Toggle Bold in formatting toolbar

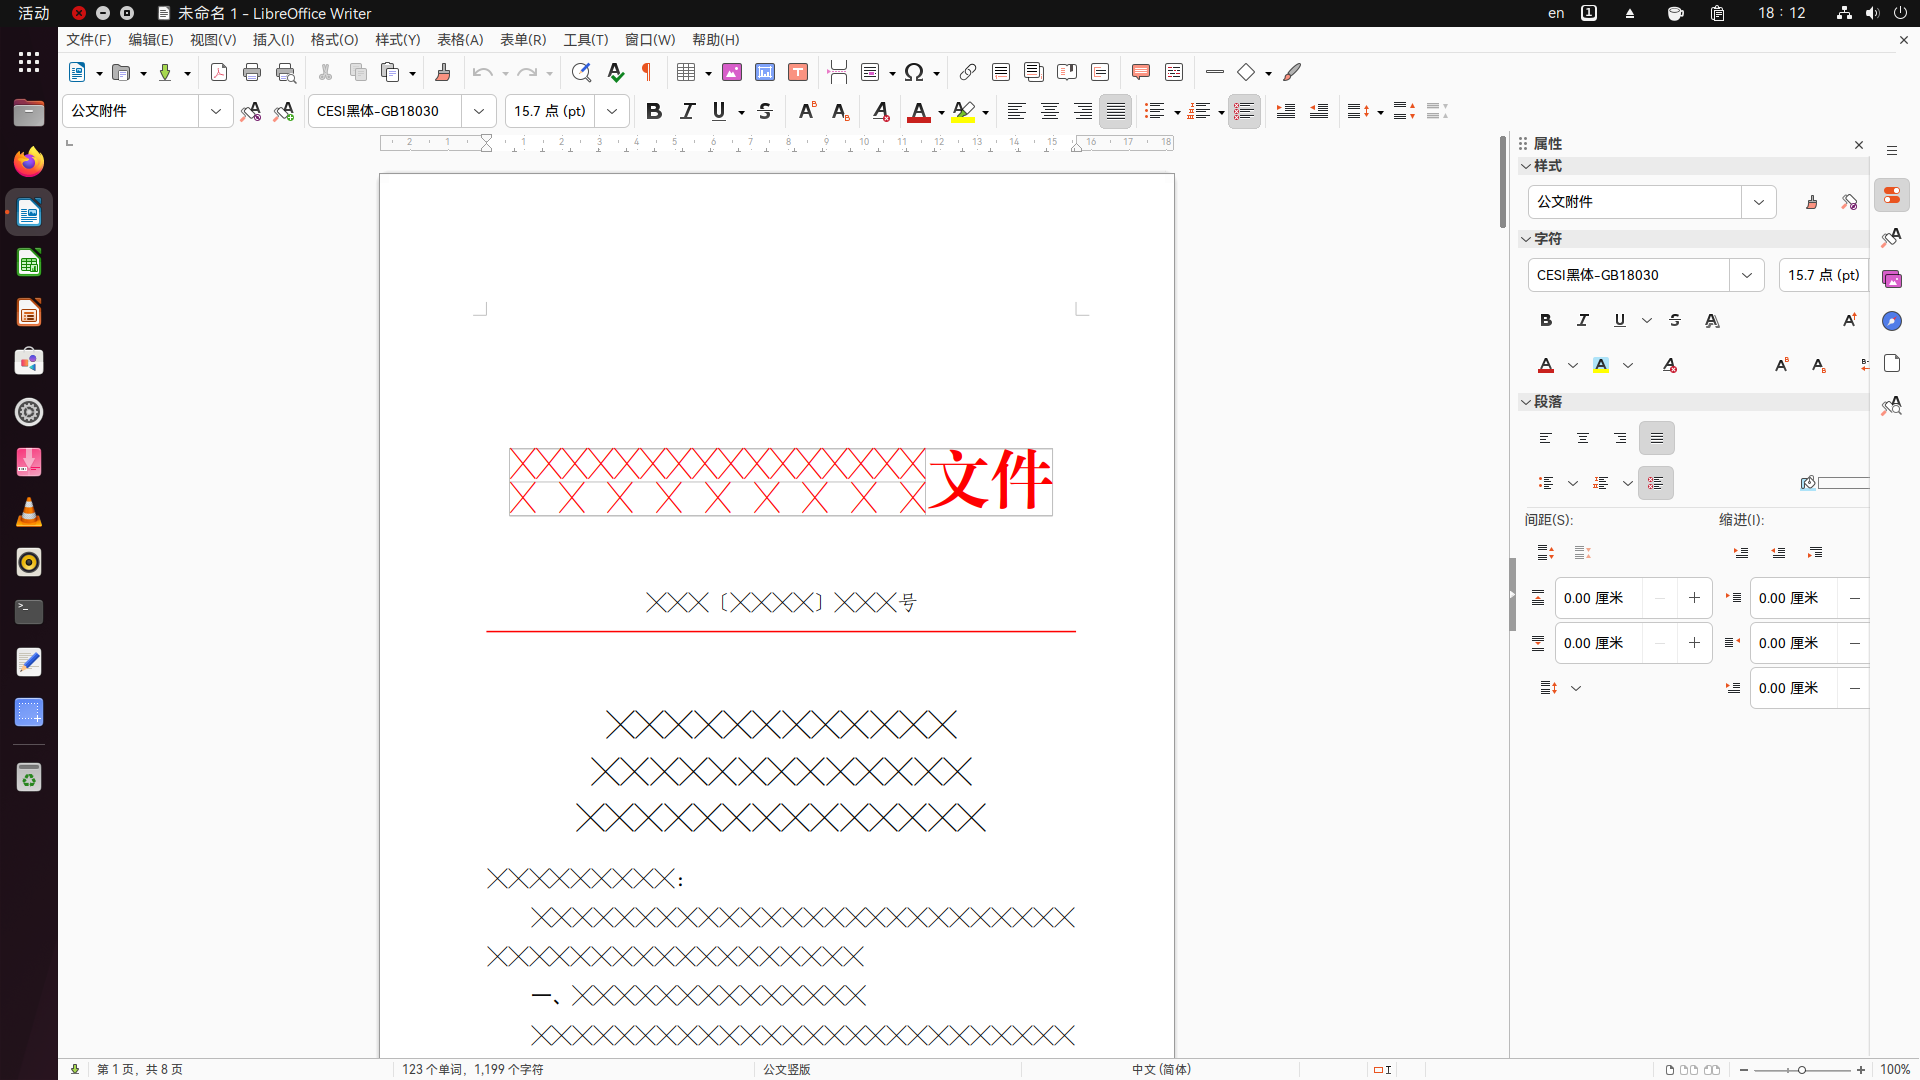click(654, 111)
